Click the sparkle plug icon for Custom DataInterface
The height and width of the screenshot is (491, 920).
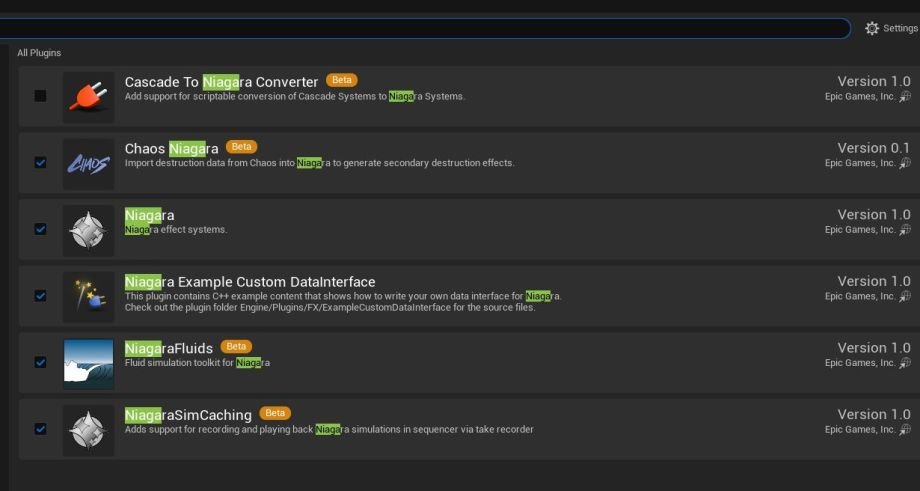[x=89, y=297]
